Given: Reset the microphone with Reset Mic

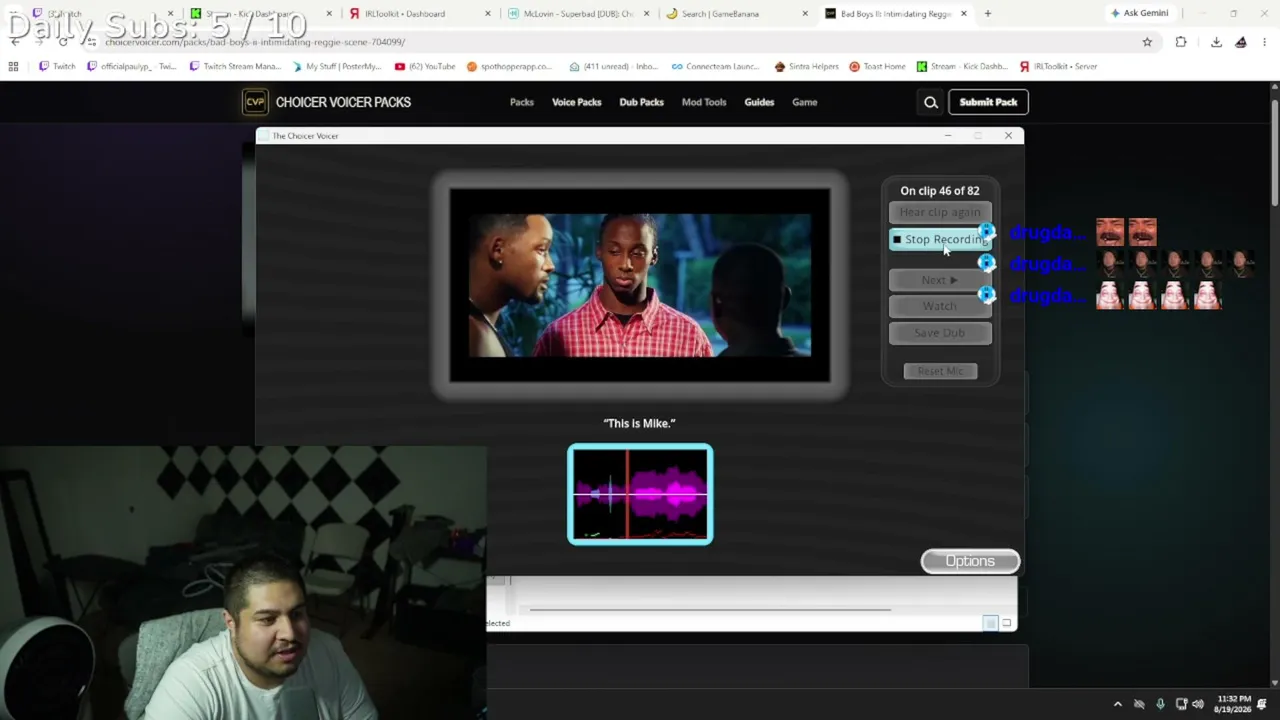Looking at the screenshot, I should coord(940,371).
